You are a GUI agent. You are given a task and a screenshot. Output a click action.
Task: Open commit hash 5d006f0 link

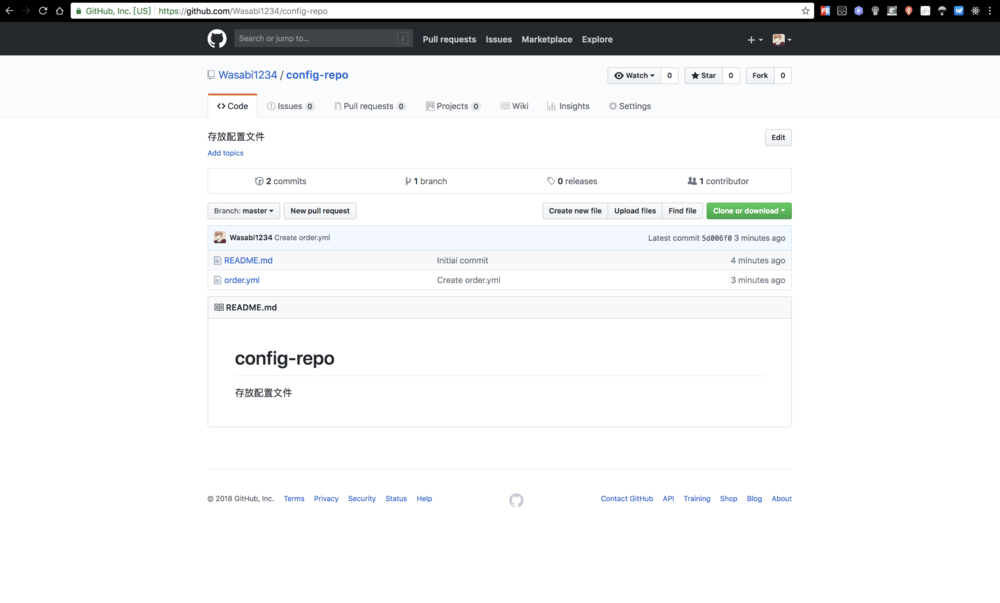717,238
